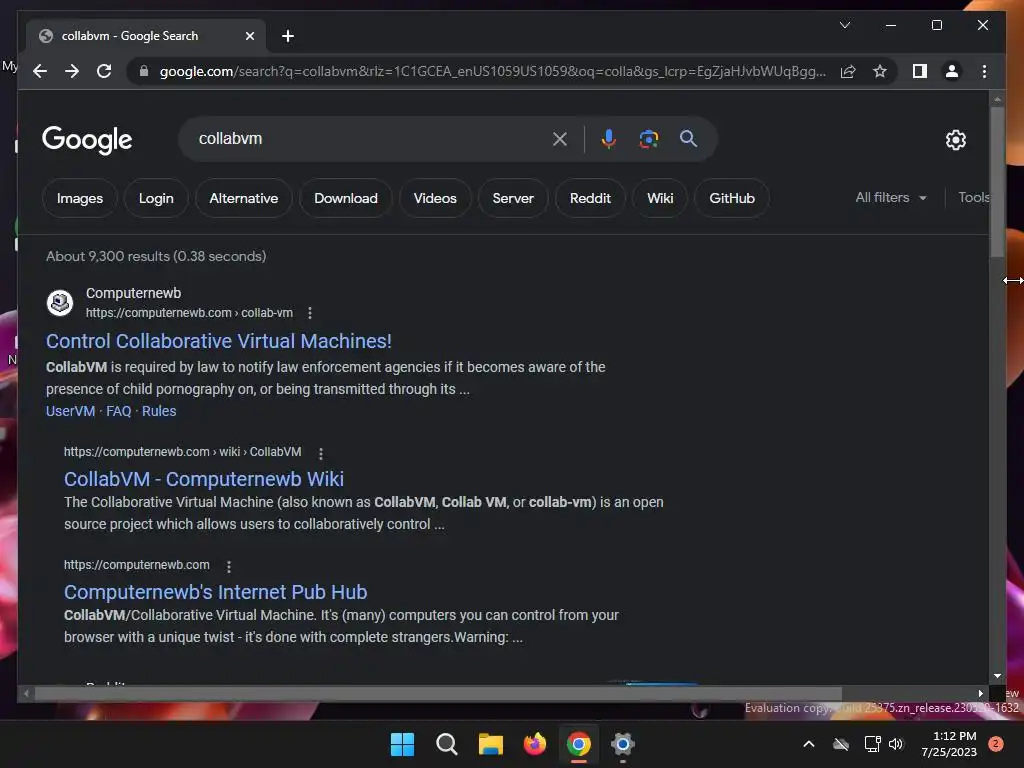
Task: Launch Firefox from the taskbar
Action: 535,744
